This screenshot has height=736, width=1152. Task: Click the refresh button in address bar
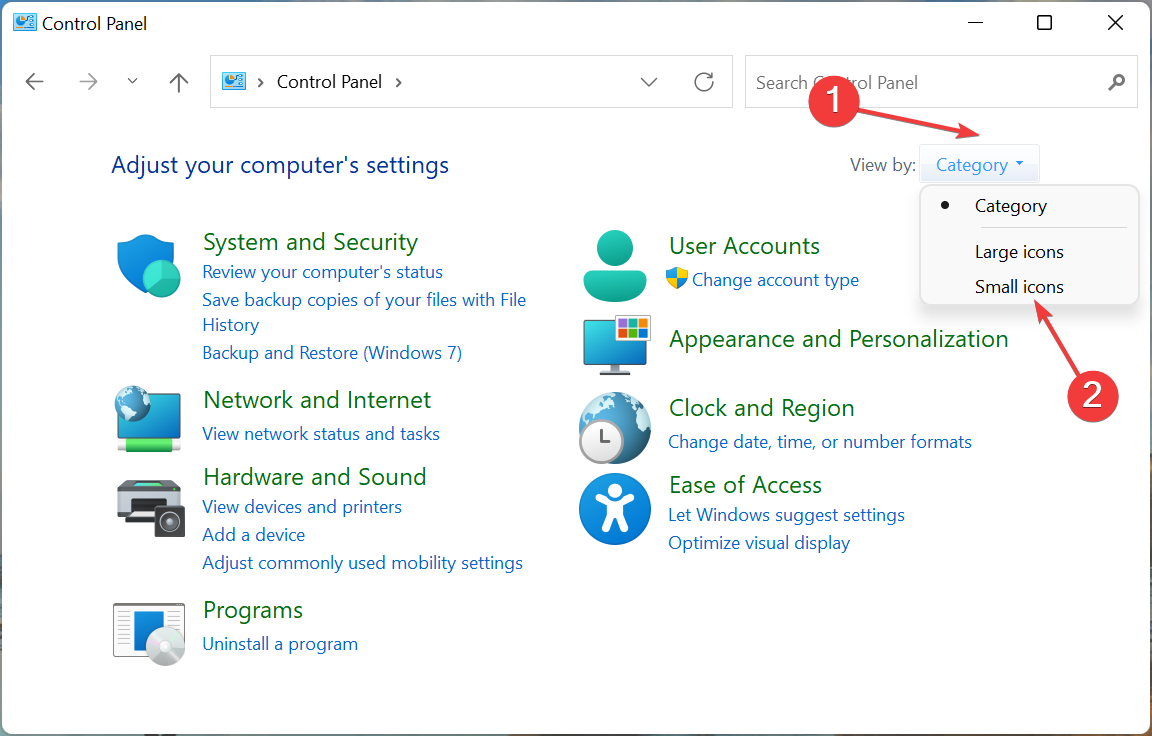[x=704, y=82]
